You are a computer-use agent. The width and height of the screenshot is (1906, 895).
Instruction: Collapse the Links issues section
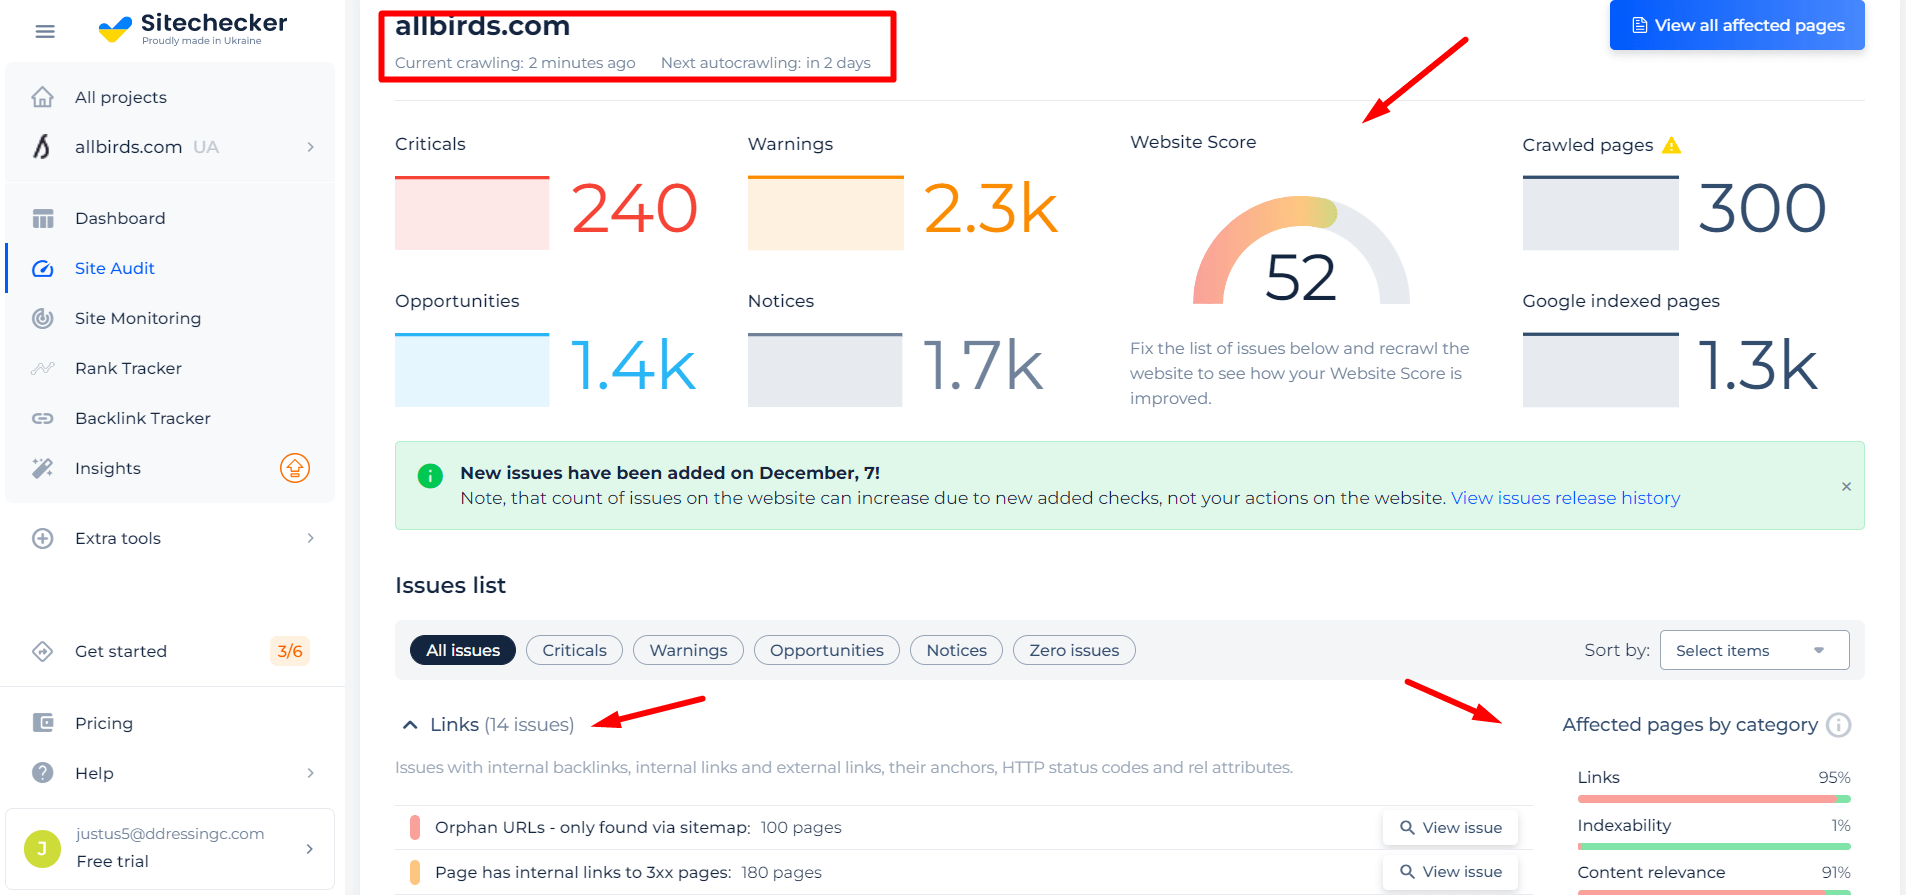point(410,725)
